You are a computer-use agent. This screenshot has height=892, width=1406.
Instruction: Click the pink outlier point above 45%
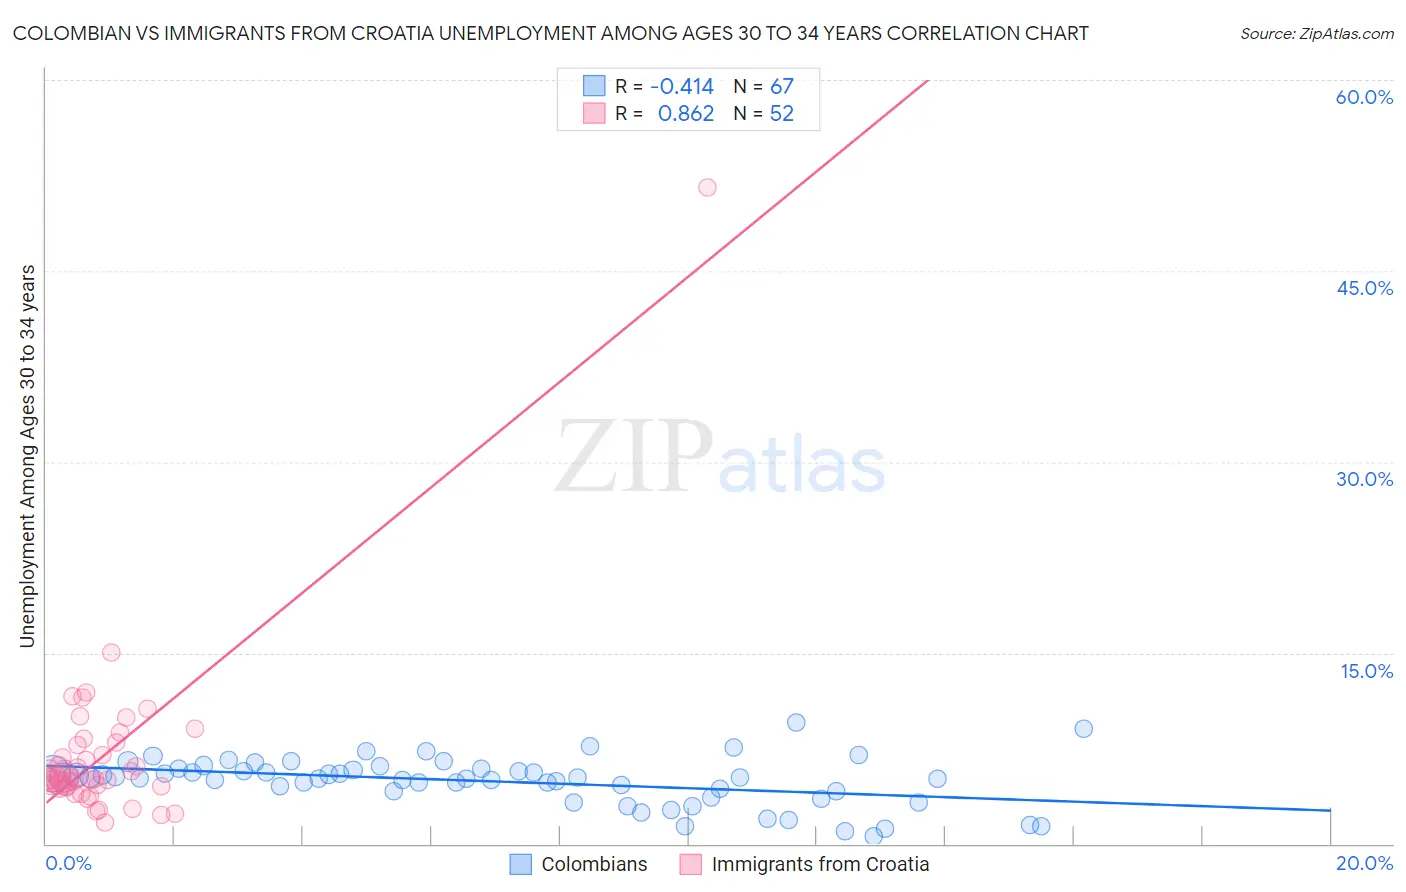click(707, 187)
